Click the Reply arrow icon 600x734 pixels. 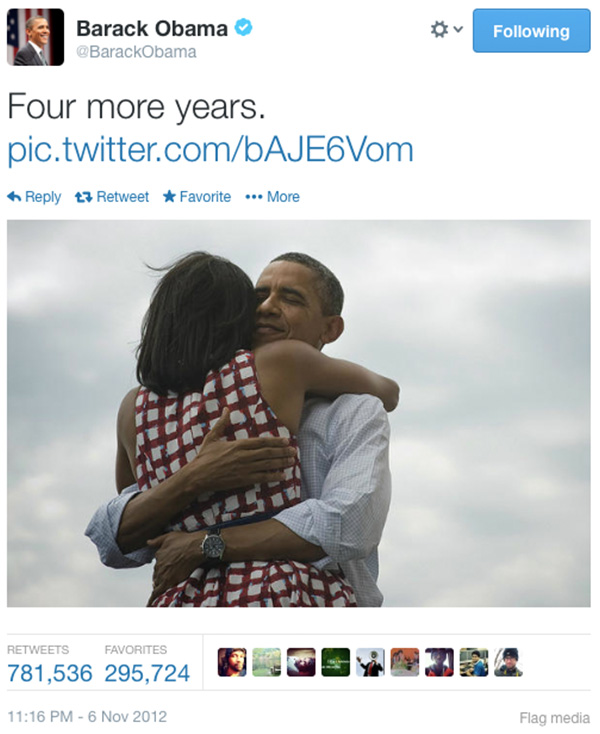[x=15, y=197]
